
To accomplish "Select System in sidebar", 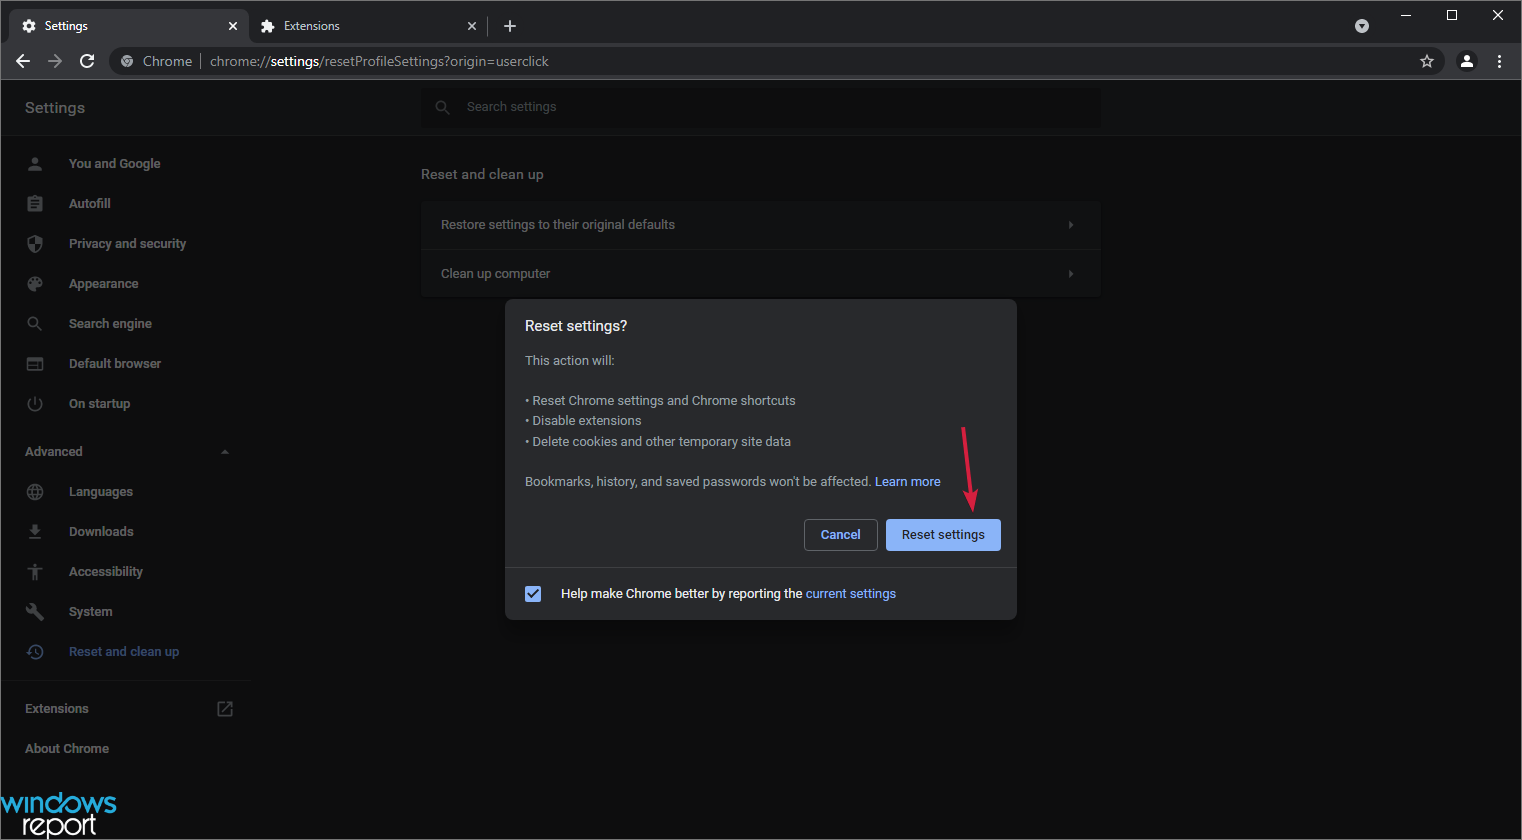I will (x=90, y=611).
